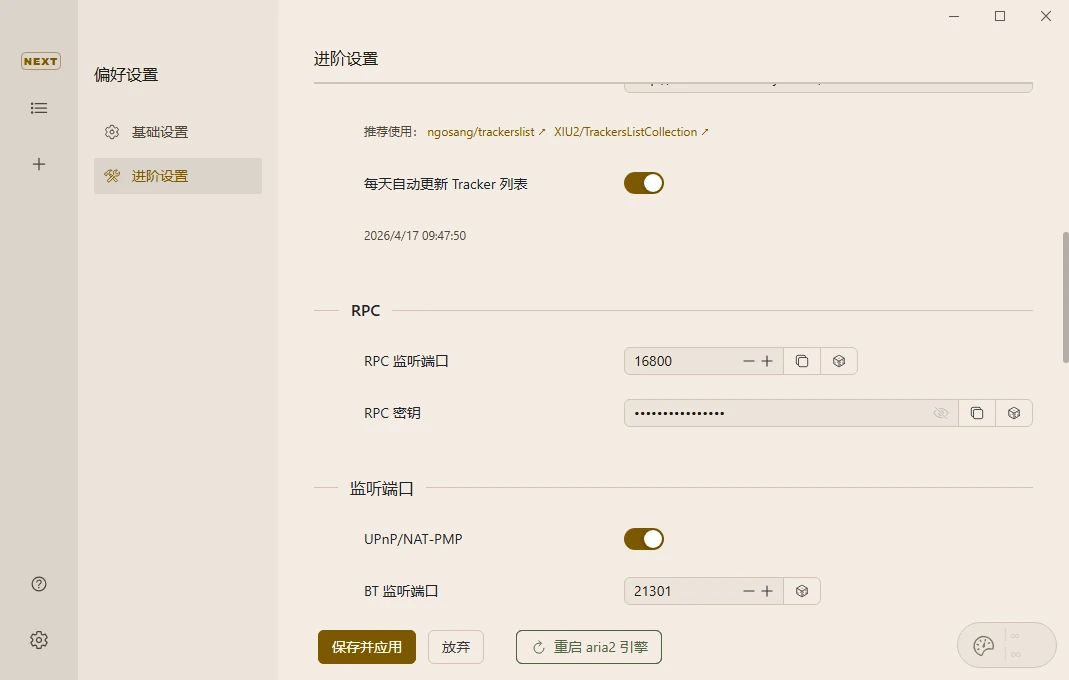1069x680 pixels.
Task: Disable 每天自动更新 Tracker 列表
Action: pyautogui.click(x=643, y=183)
